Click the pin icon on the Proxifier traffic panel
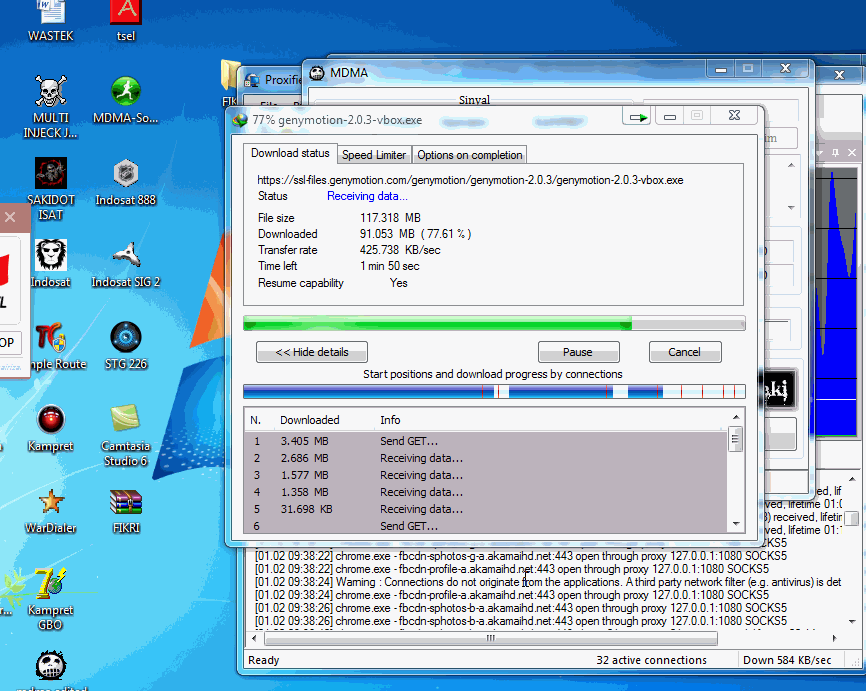Image resolution: width=866 pixels, height=691 pixels. [x=835, y=152]
